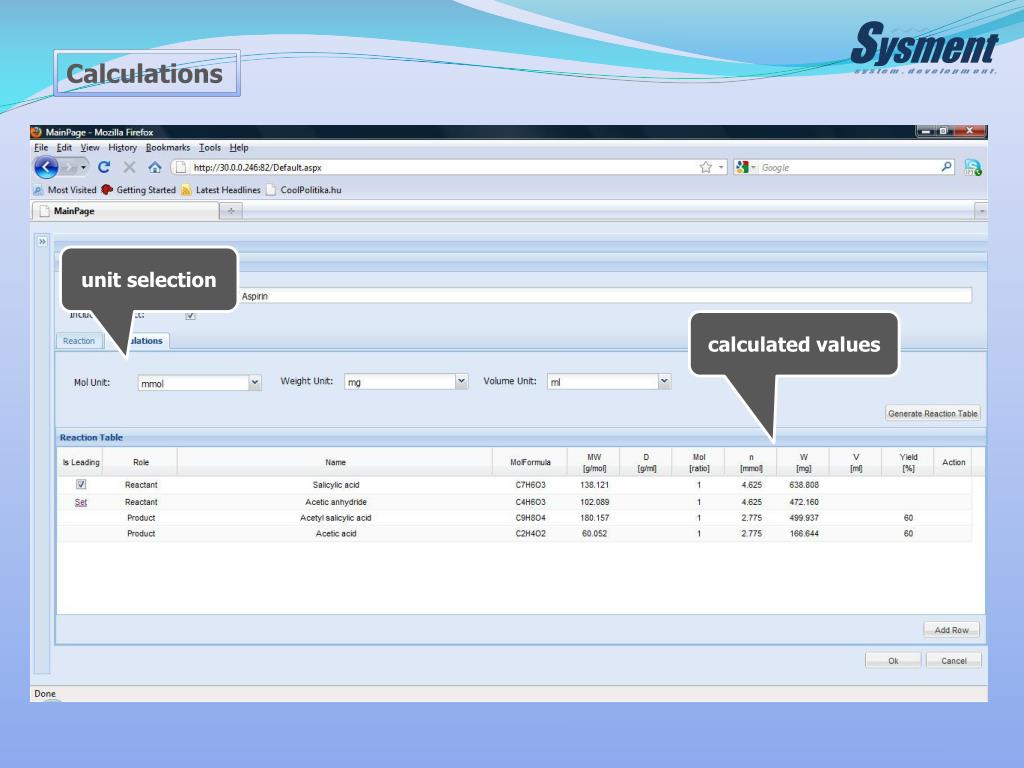Select the Acetic anhydride name cell
Screen dimensions: 1024x768
[335, 502]
